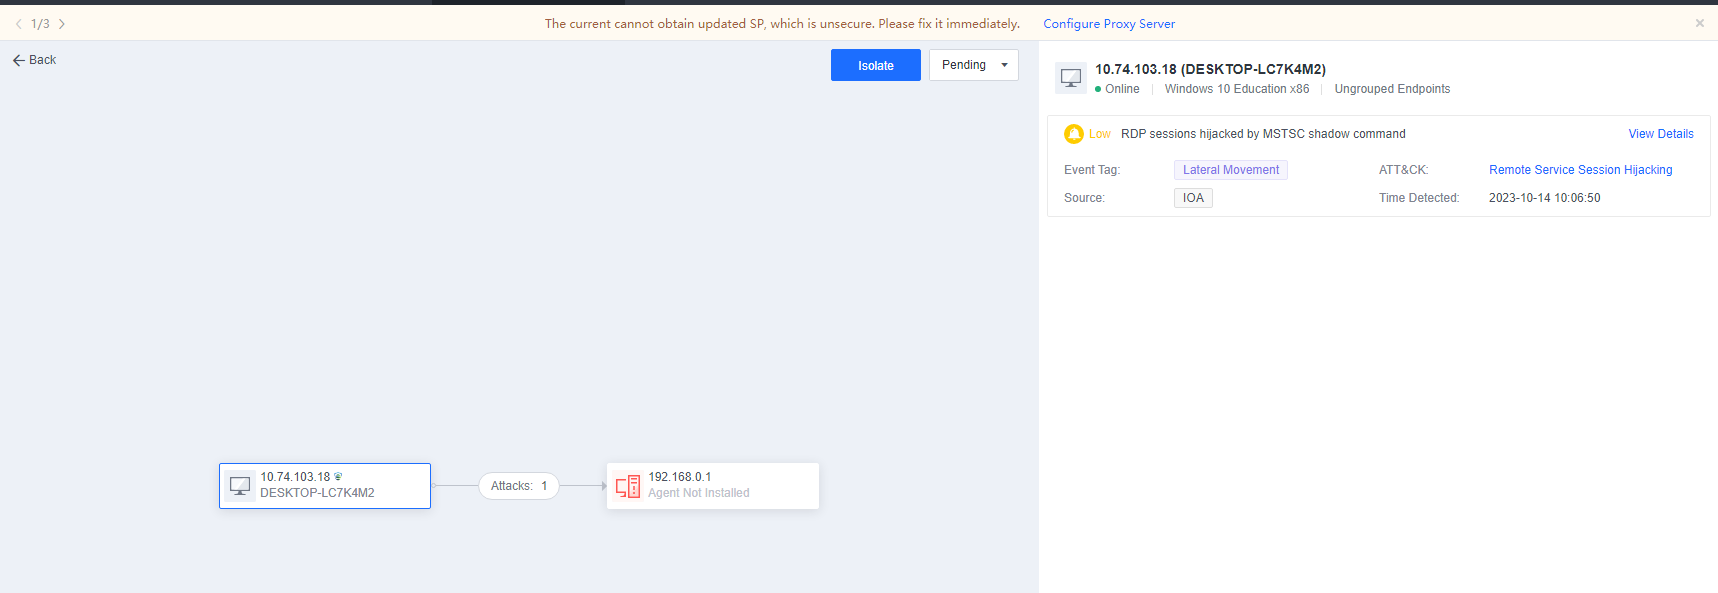Open the Configure Proxy Server link

(x=1109, y=24)
